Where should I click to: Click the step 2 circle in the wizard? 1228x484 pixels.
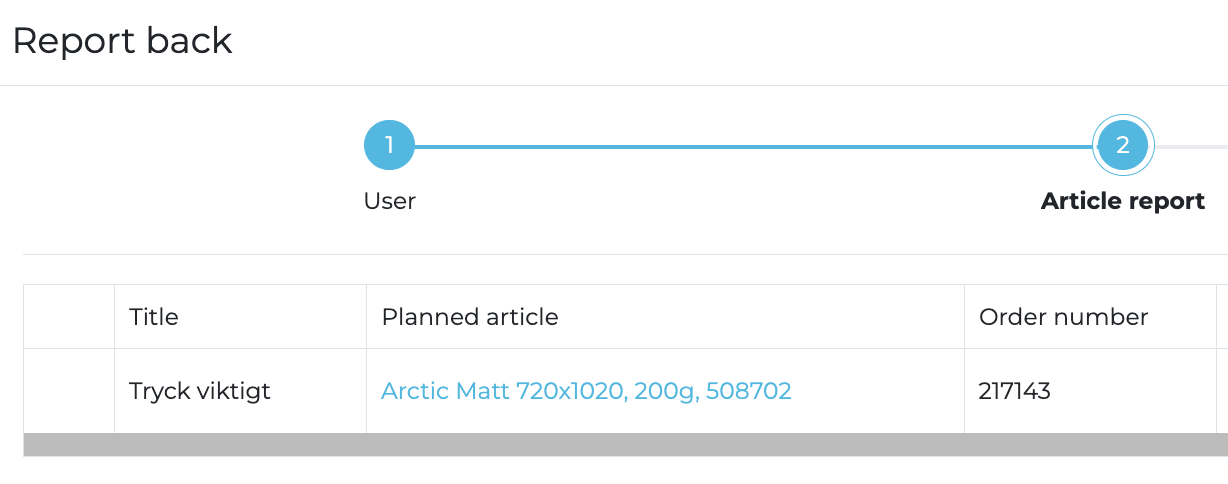[1123, 146]
